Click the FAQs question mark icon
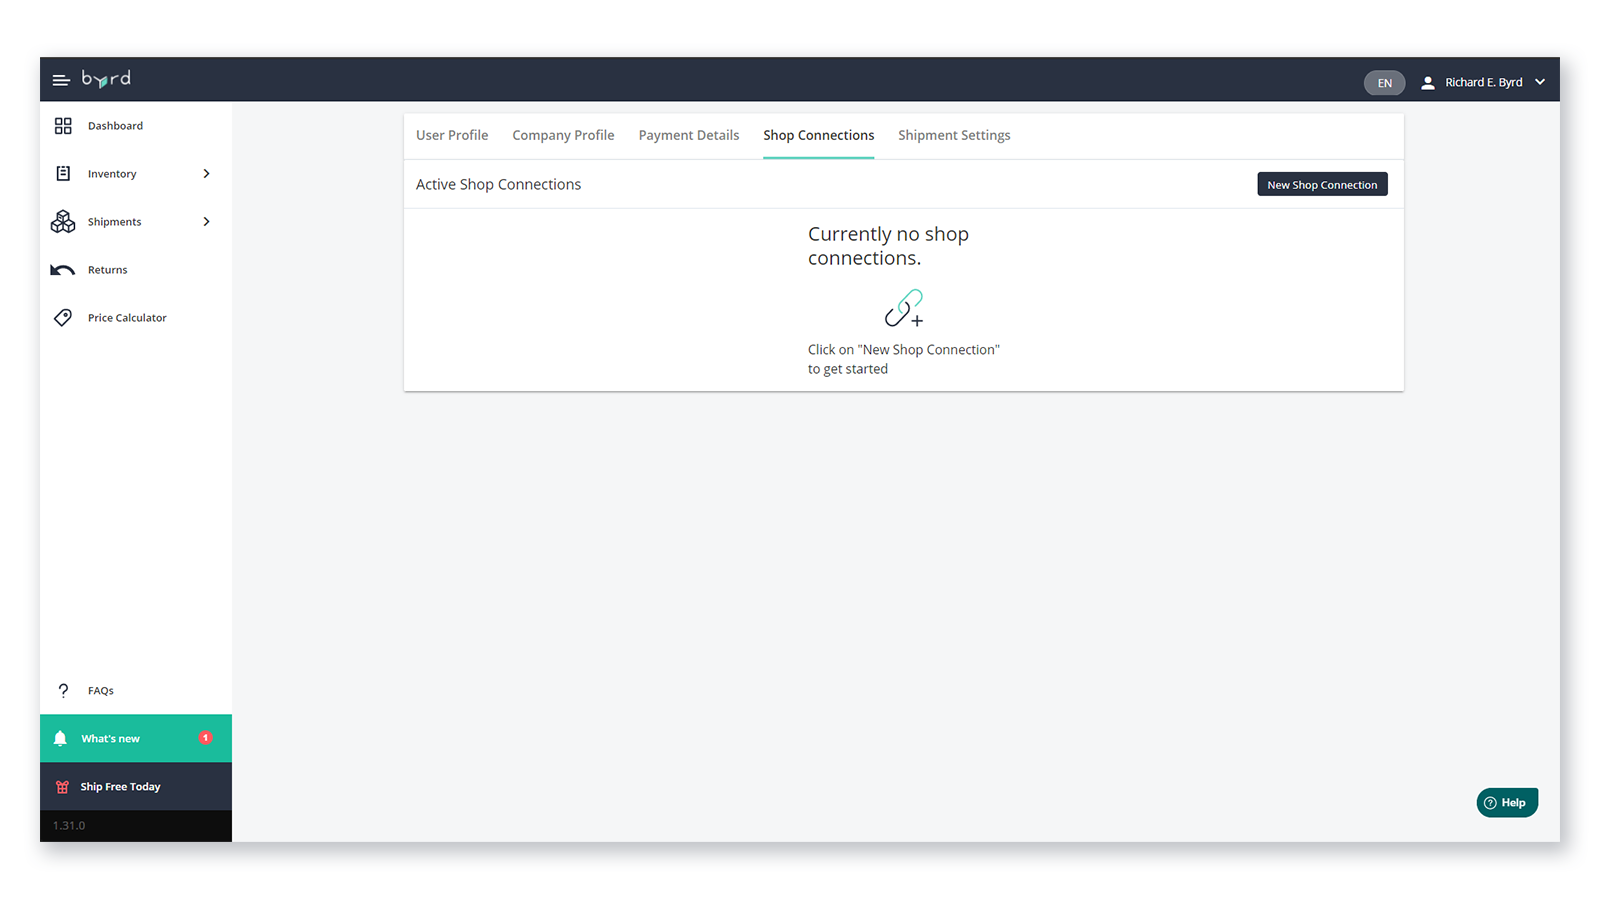 pyautogui.click(x=63, y=691)
